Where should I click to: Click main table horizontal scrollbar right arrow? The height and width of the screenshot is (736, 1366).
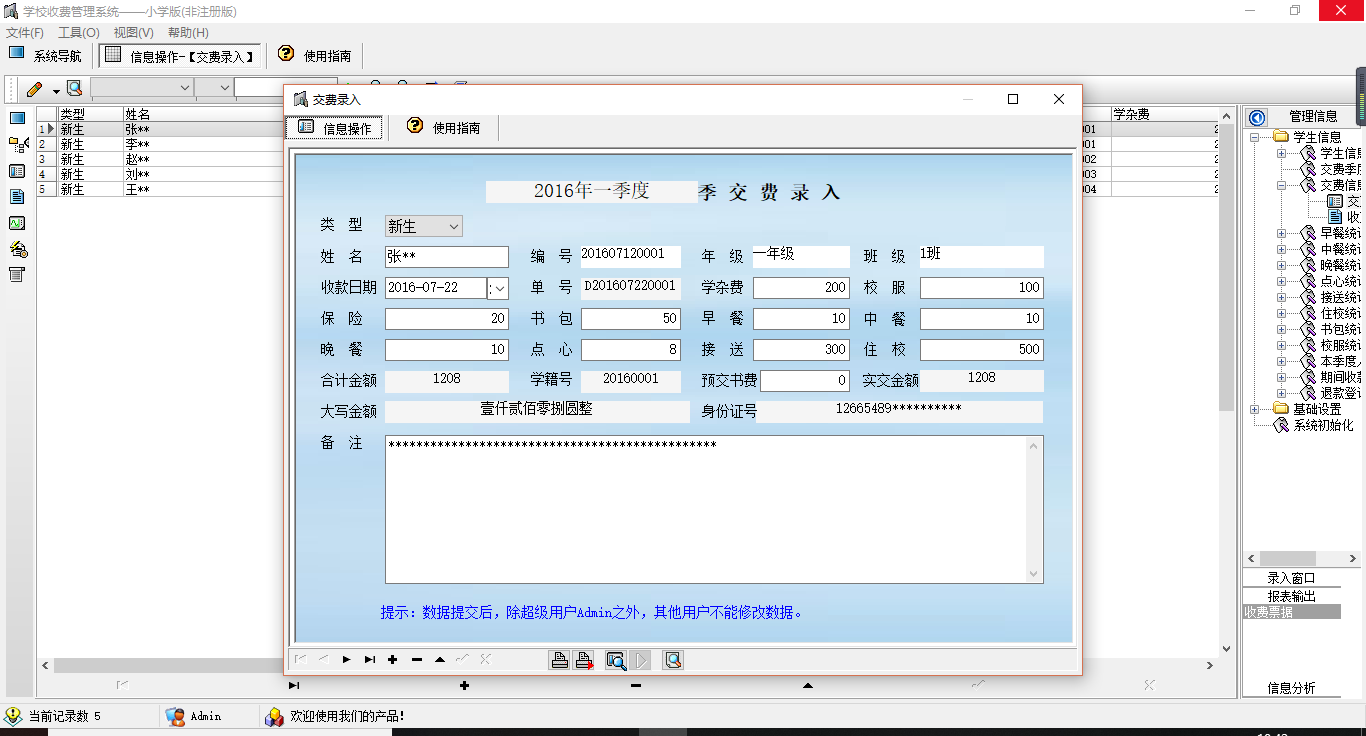point(1210,665)
